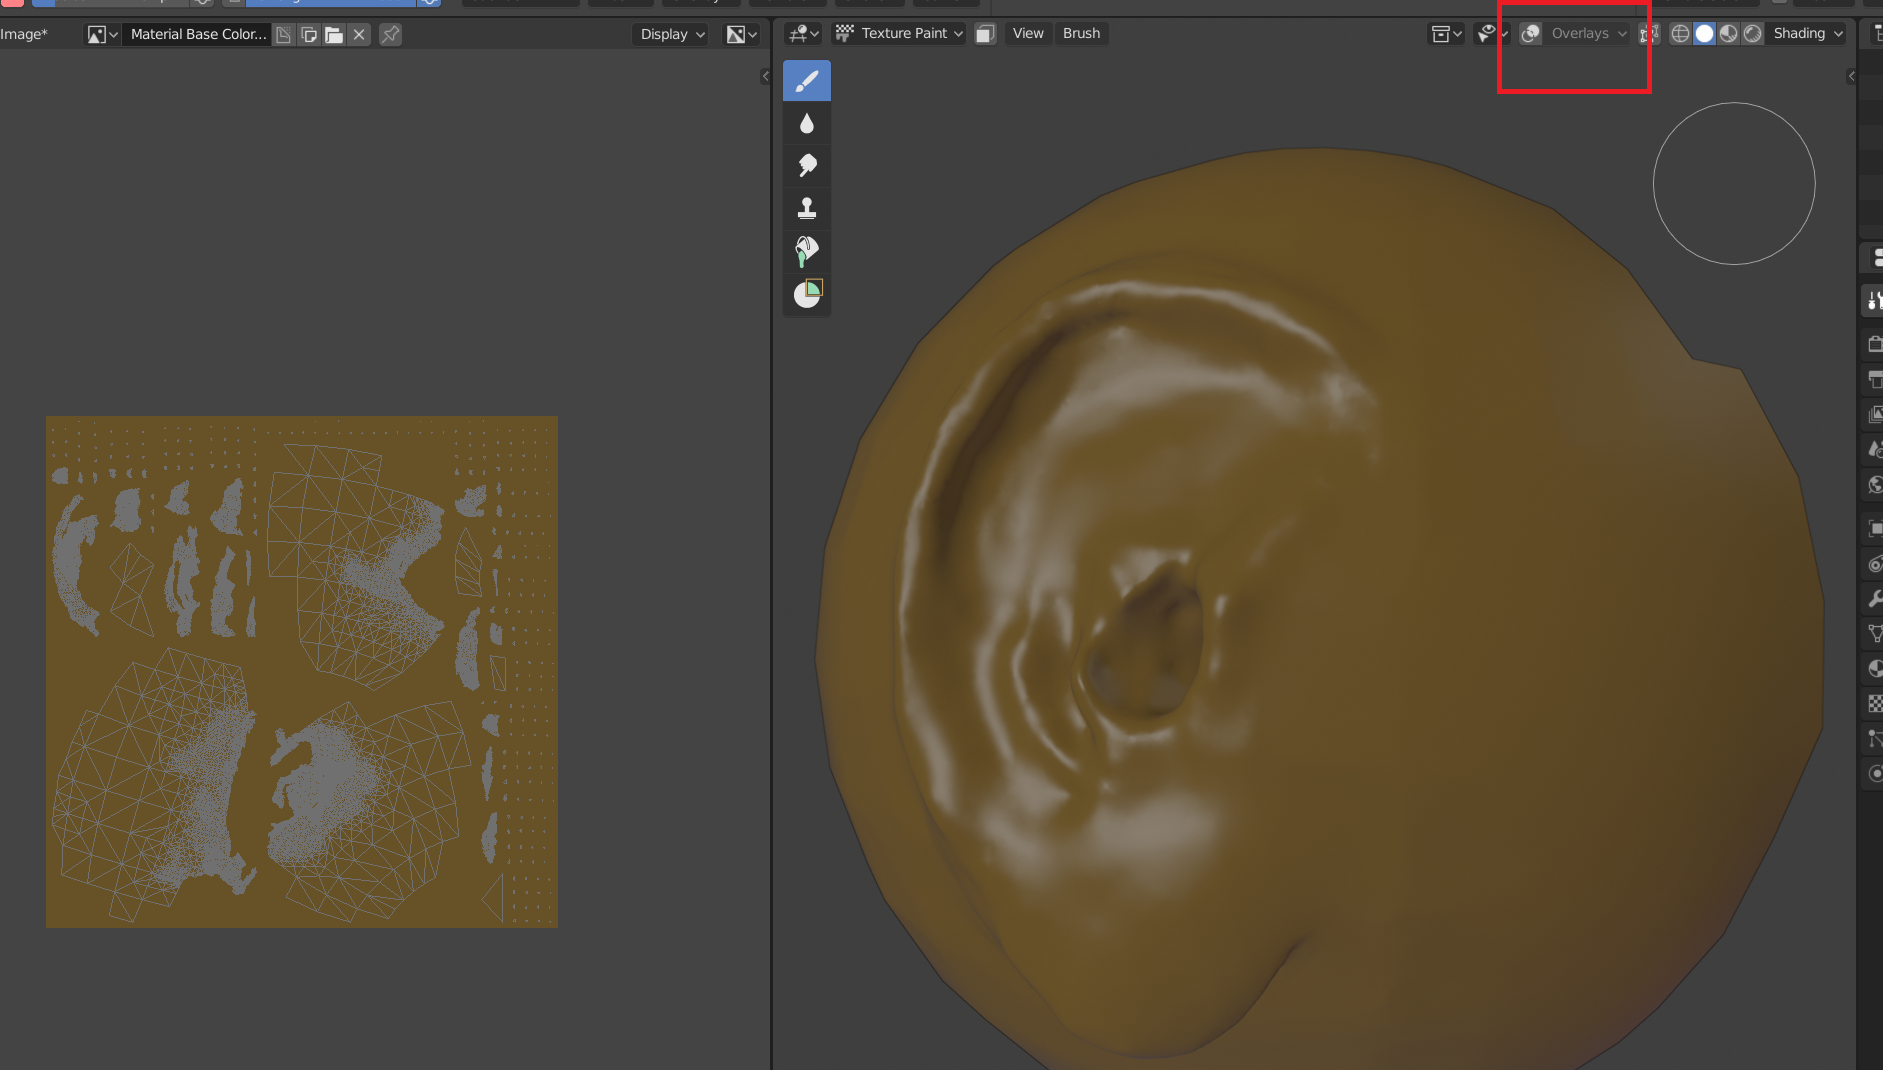
Task: Switch to material preview shading
Action: pyautogui.click(x=1728, y=33)
